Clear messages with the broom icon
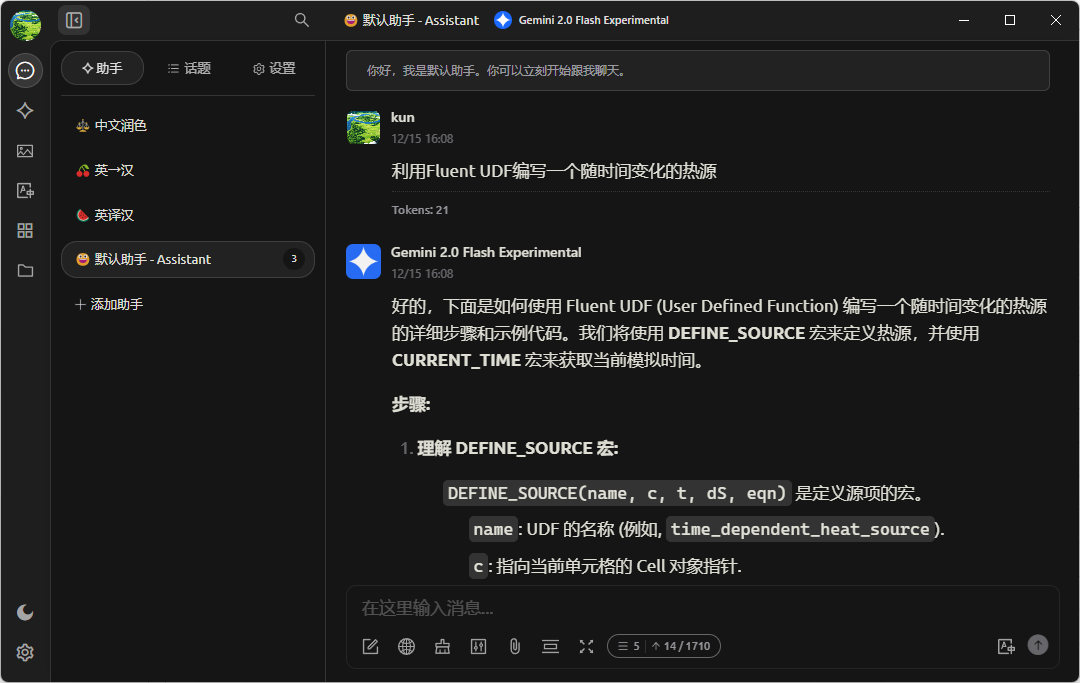 click(x=442, y=646)
